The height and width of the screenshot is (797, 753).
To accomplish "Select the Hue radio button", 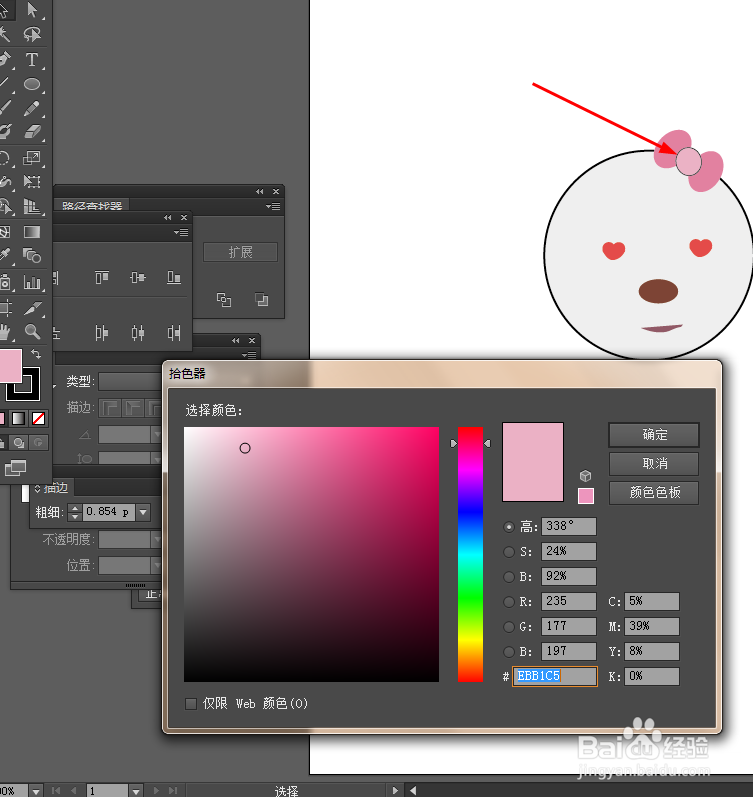I will (x=508, y=527).
